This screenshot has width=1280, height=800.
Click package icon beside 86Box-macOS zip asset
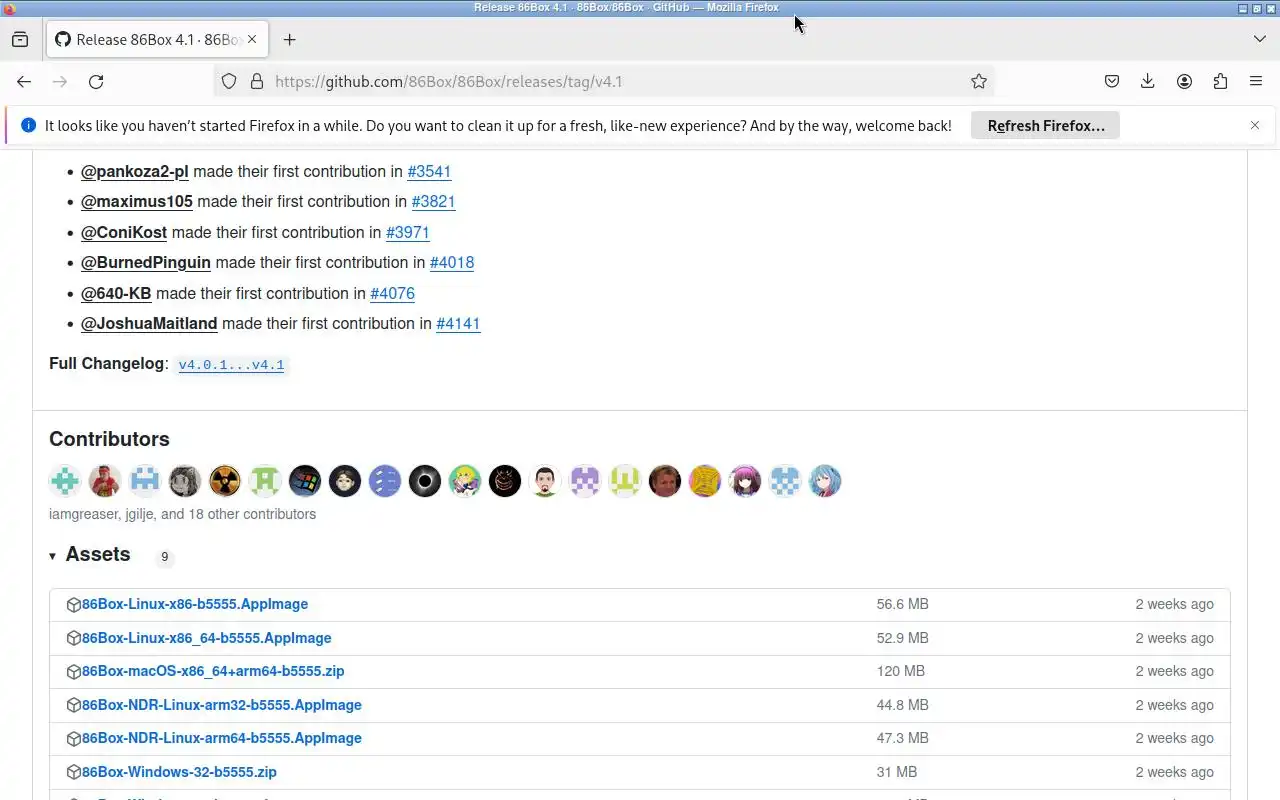click(73, 672)
